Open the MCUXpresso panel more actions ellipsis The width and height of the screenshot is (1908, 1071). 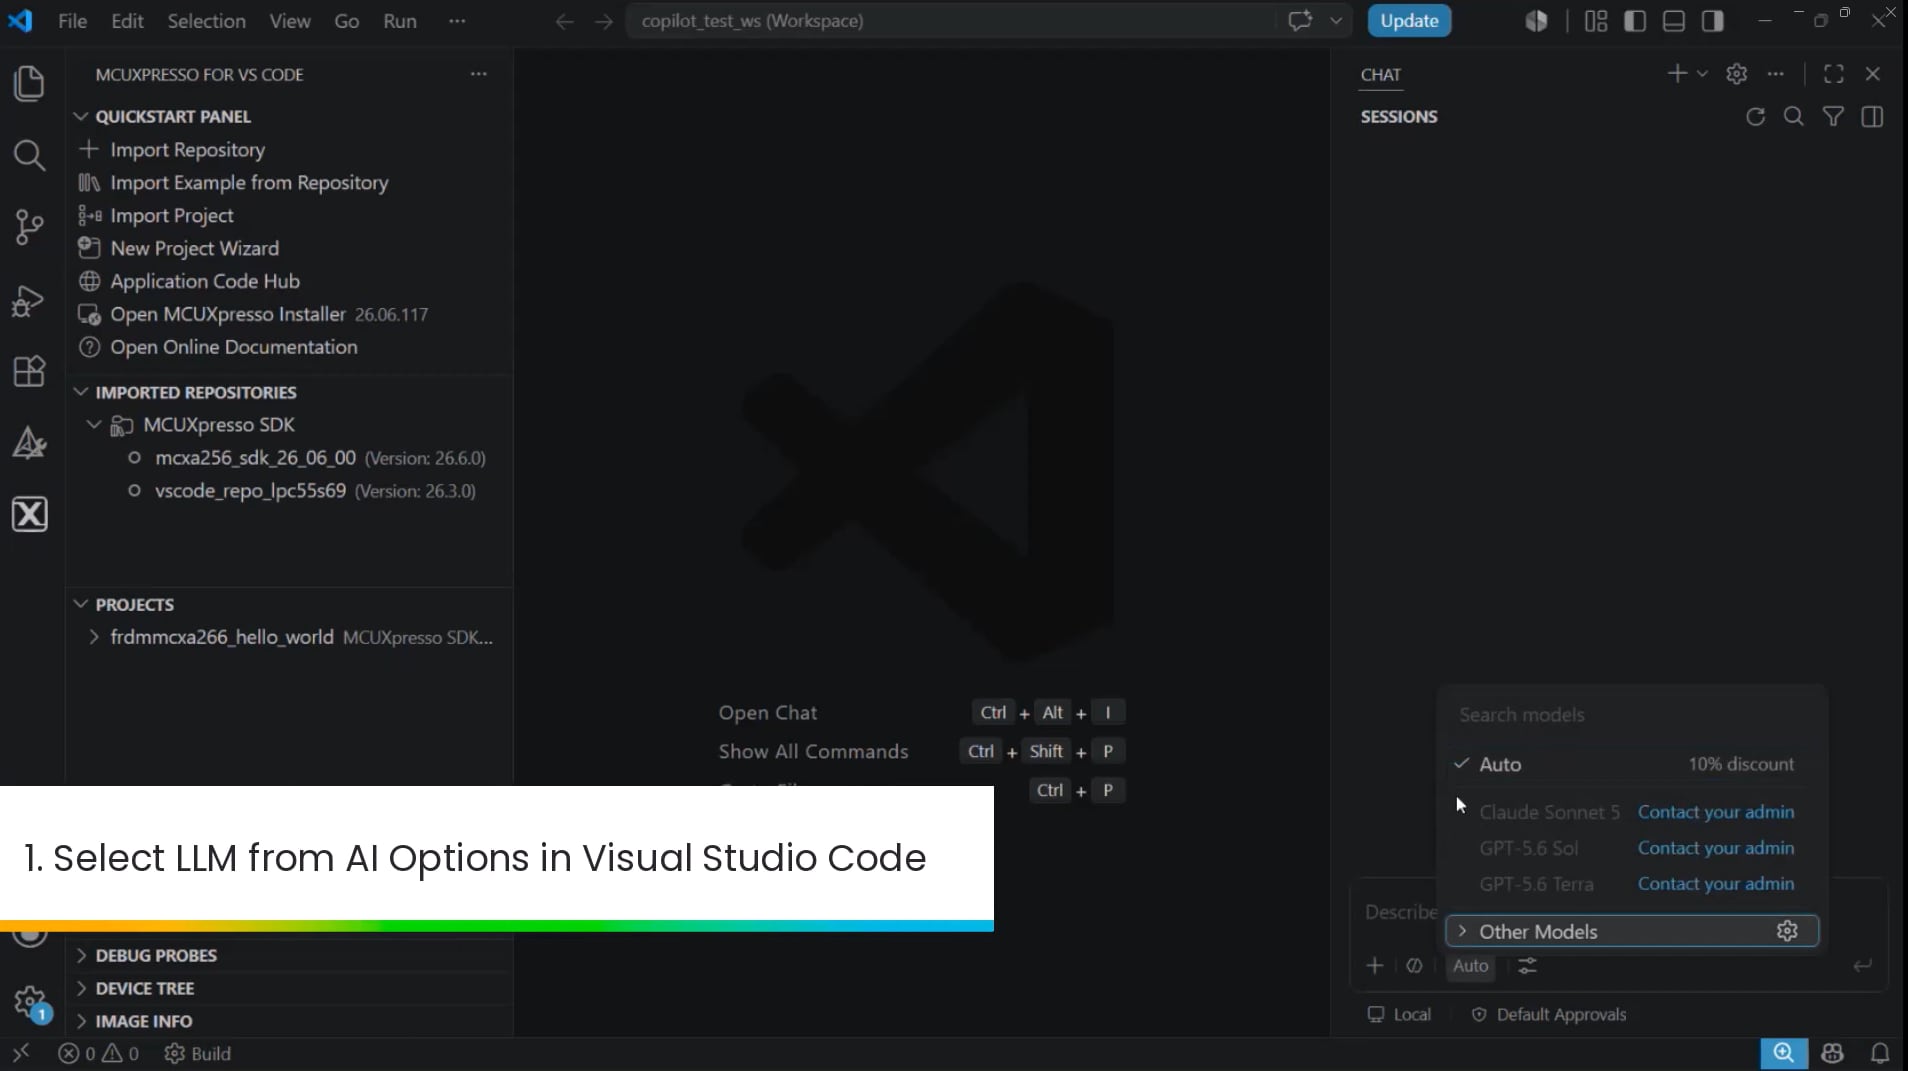pos(479,74)
